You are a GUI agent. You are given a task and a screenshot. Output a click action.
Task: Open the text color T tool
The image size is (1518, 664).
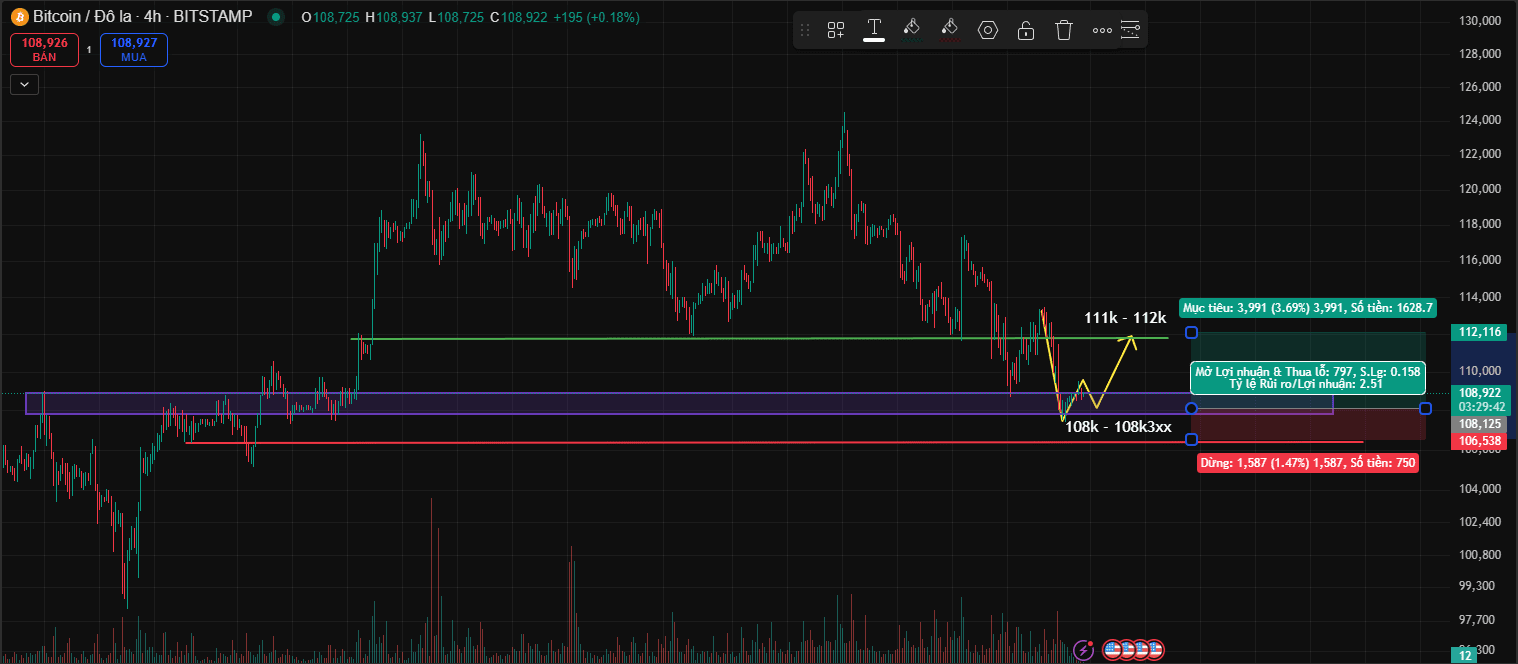[874, 29]
